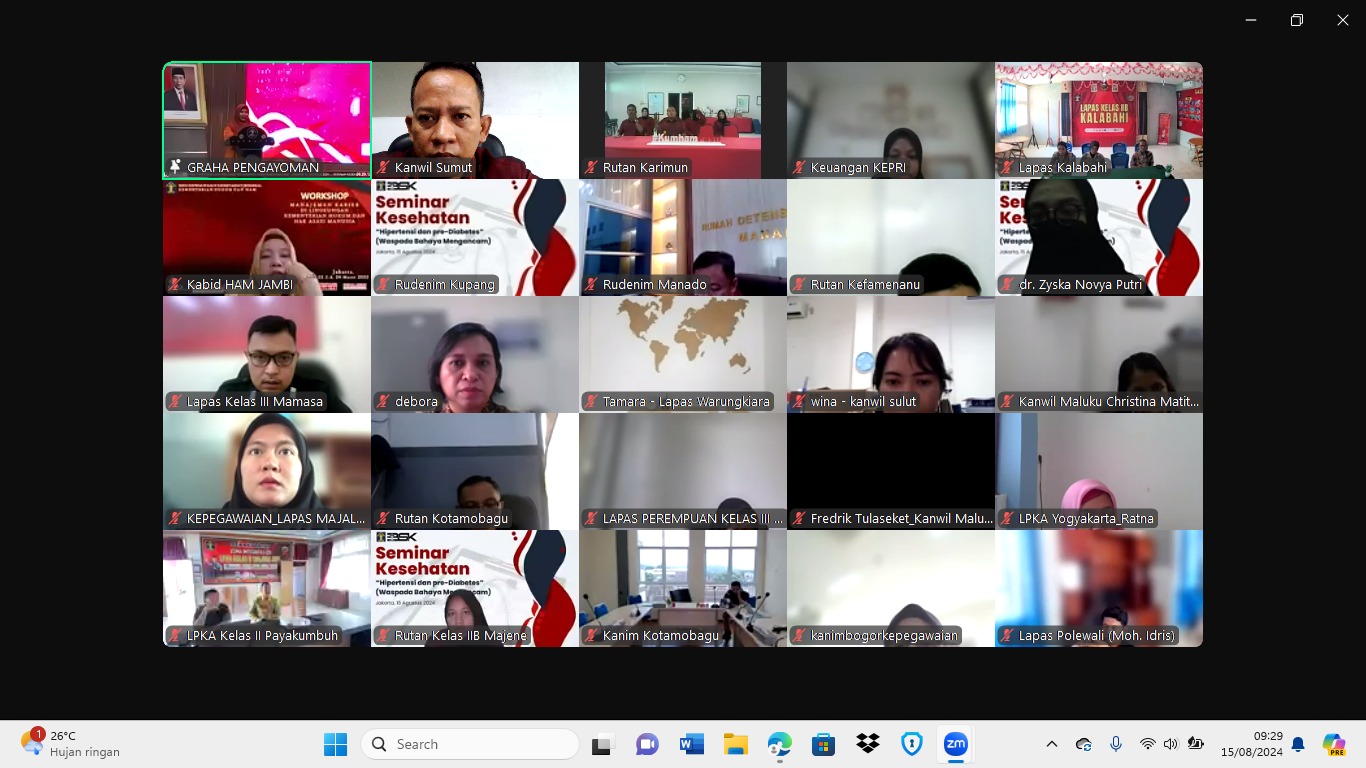The image size is (1366, 768).
Task: Launch Microsoft Word from the taskbar
Action: pyautogui.click(x=691, y=744)
